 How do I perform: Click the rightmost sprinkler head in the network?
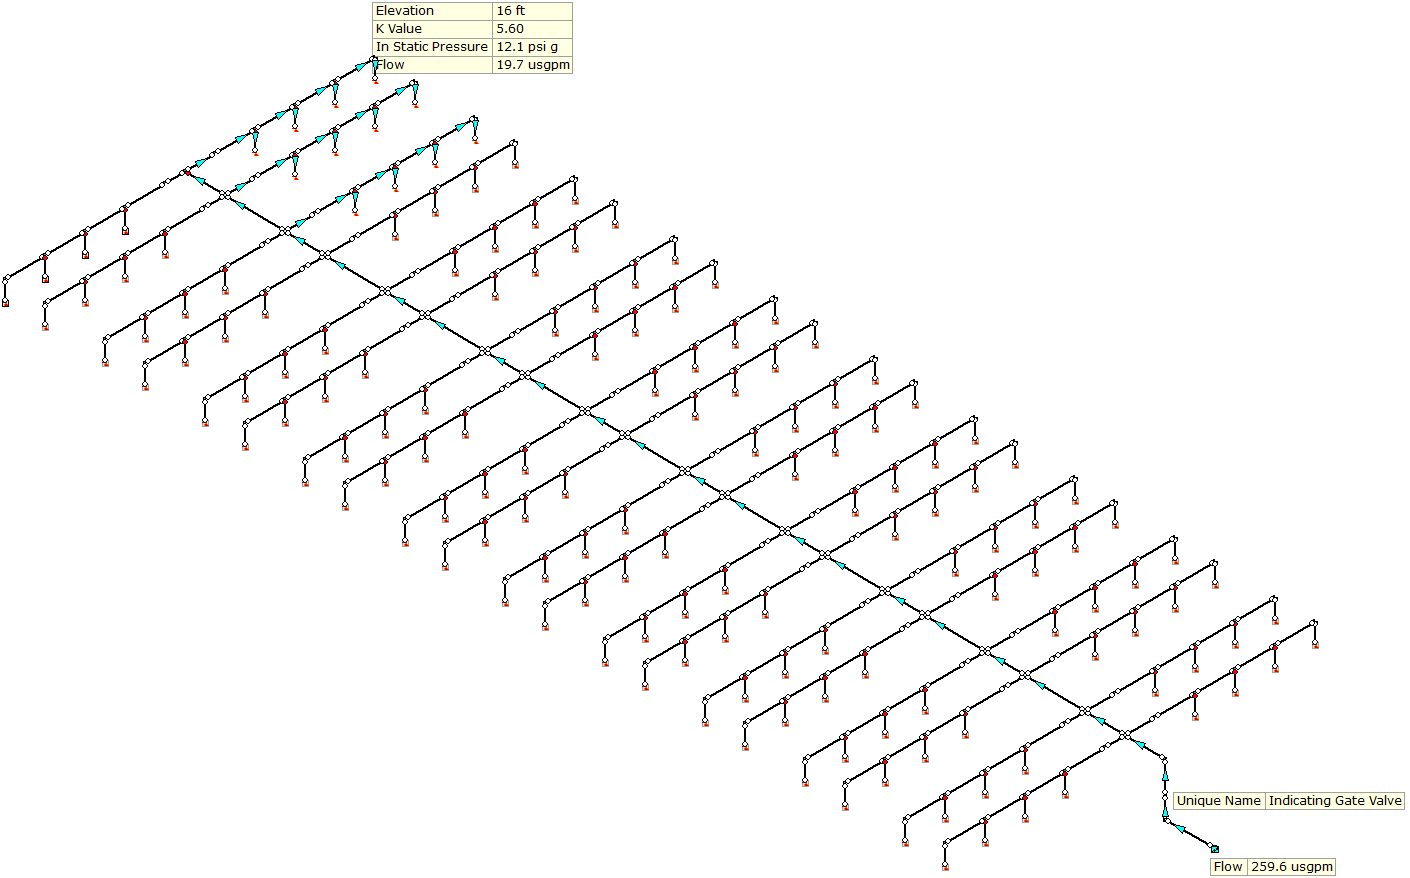tap(1315, 645)
